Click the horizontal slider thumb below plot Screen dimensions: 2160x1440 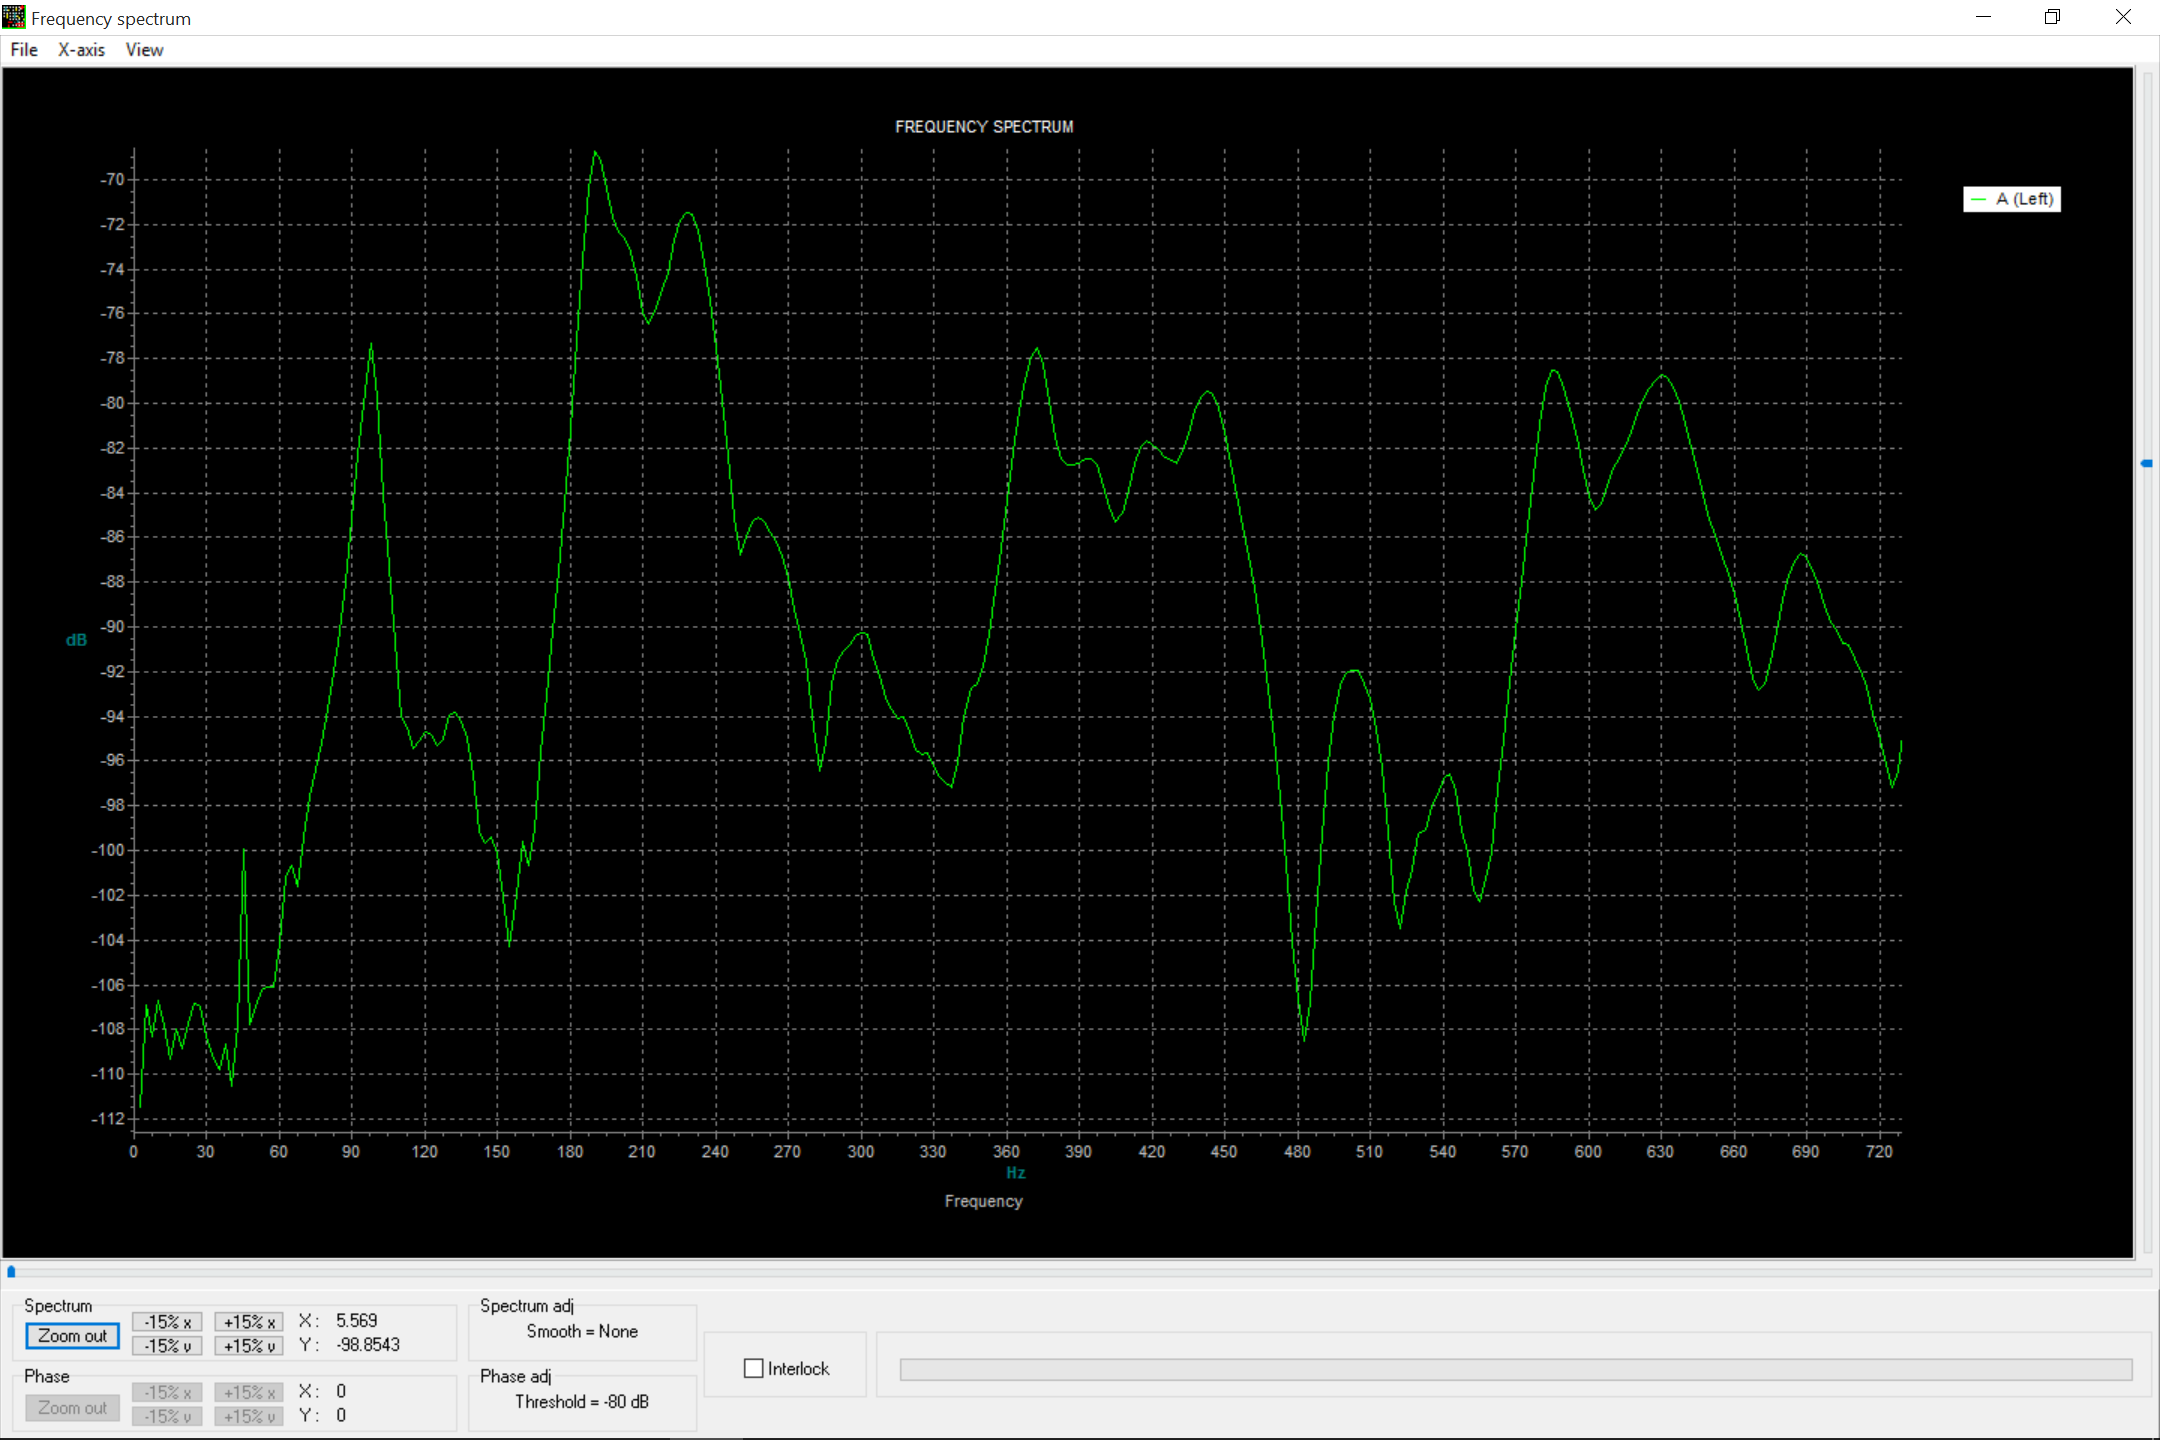(11, 1272)
